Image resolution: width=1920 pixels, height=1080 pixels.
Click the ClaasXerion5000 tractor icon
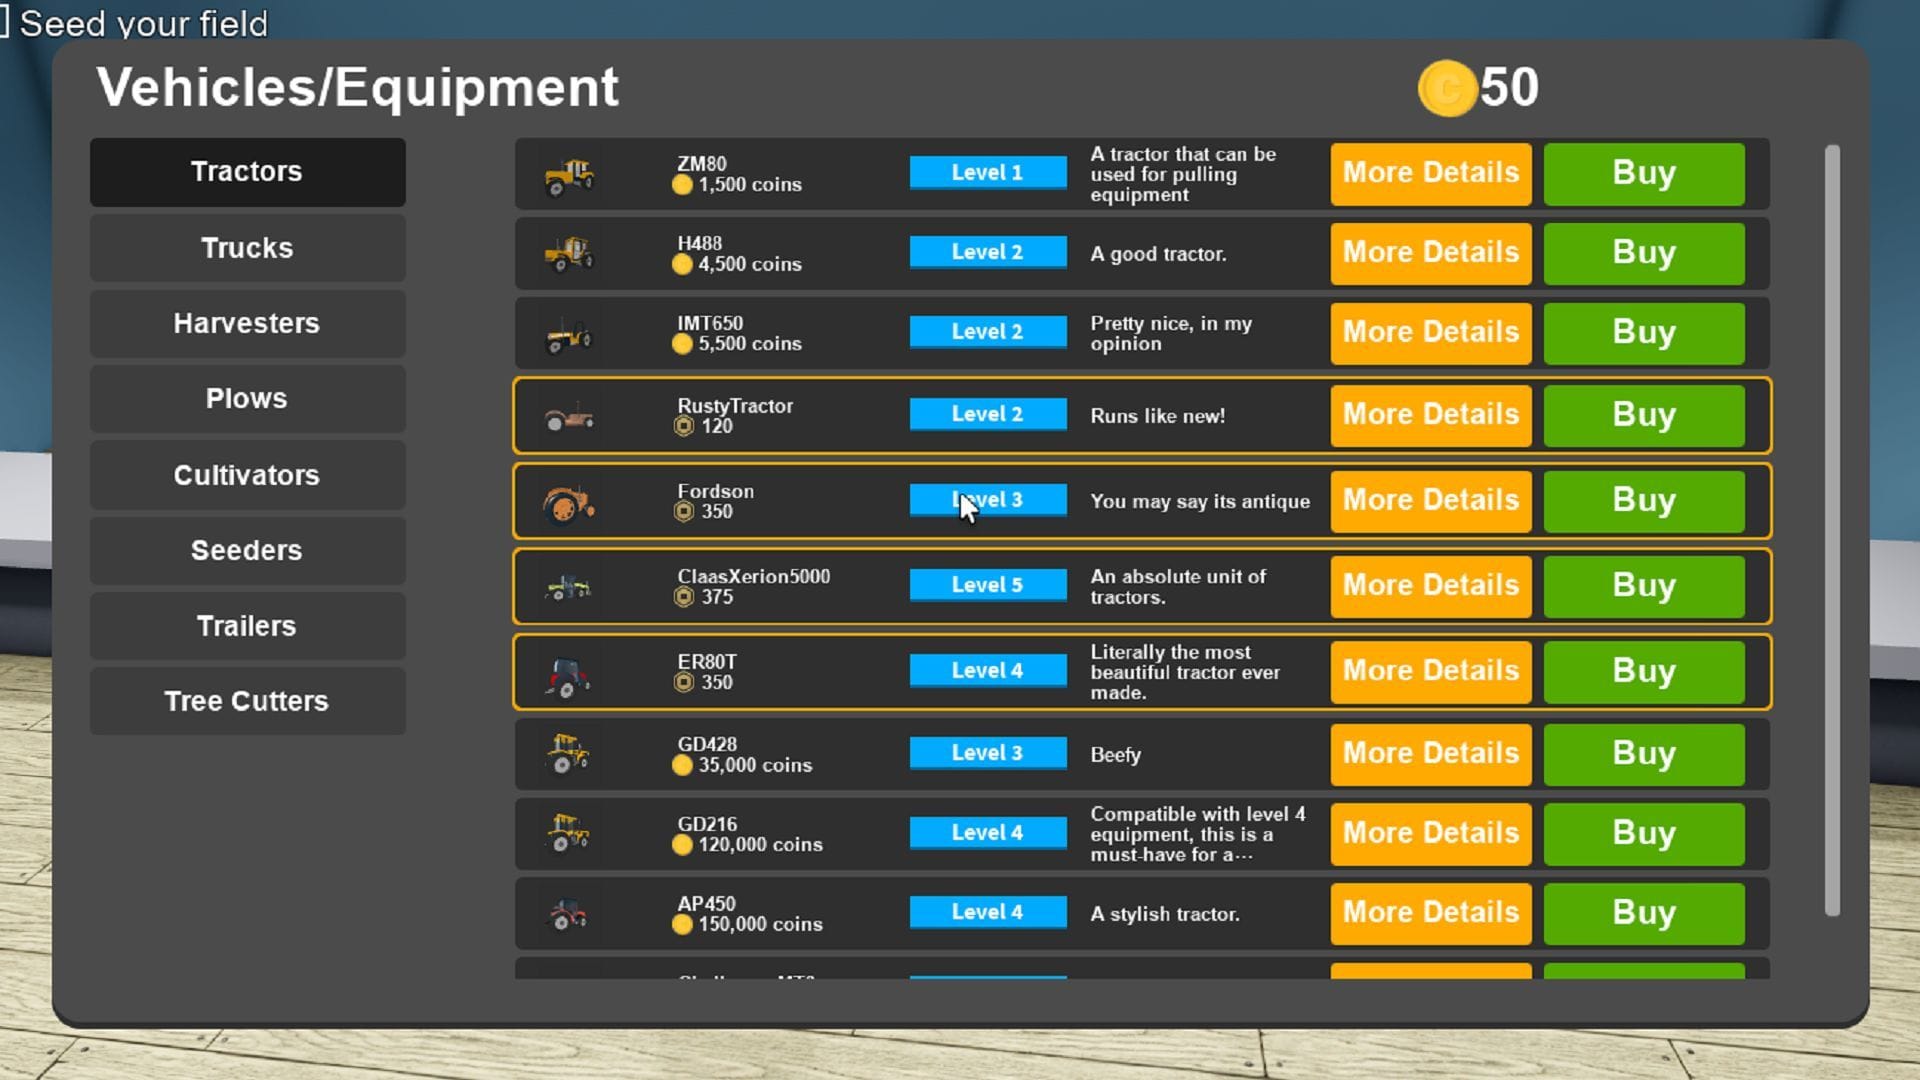[568, 587]
